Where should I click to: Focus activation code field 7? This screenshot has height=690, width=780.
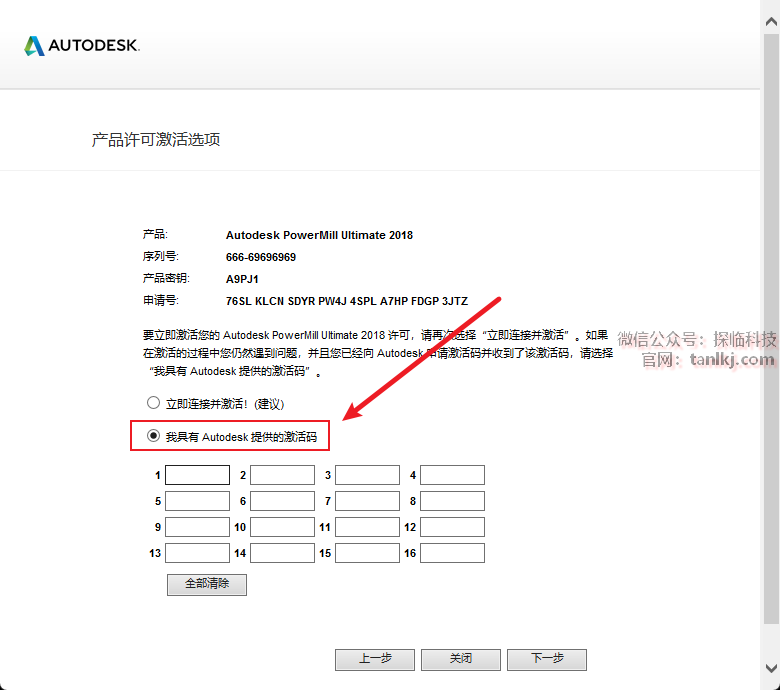point(368,501)
